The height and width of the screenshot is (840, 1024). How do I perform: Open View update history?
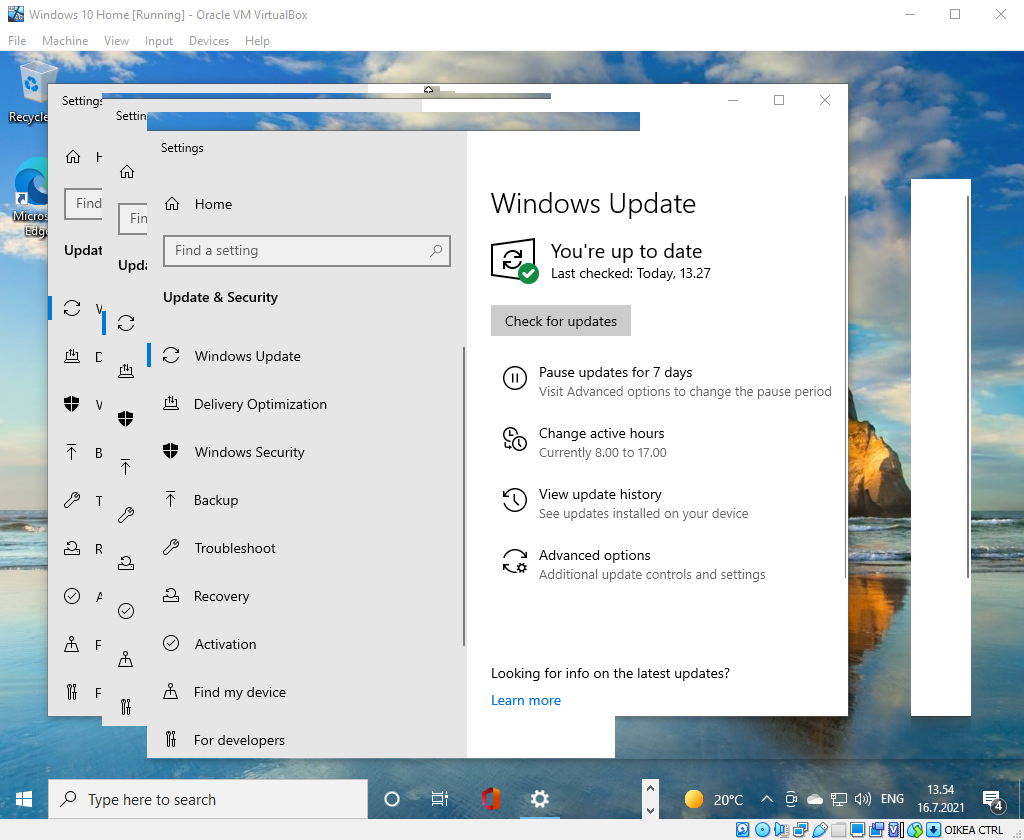[x=625, y=504]
